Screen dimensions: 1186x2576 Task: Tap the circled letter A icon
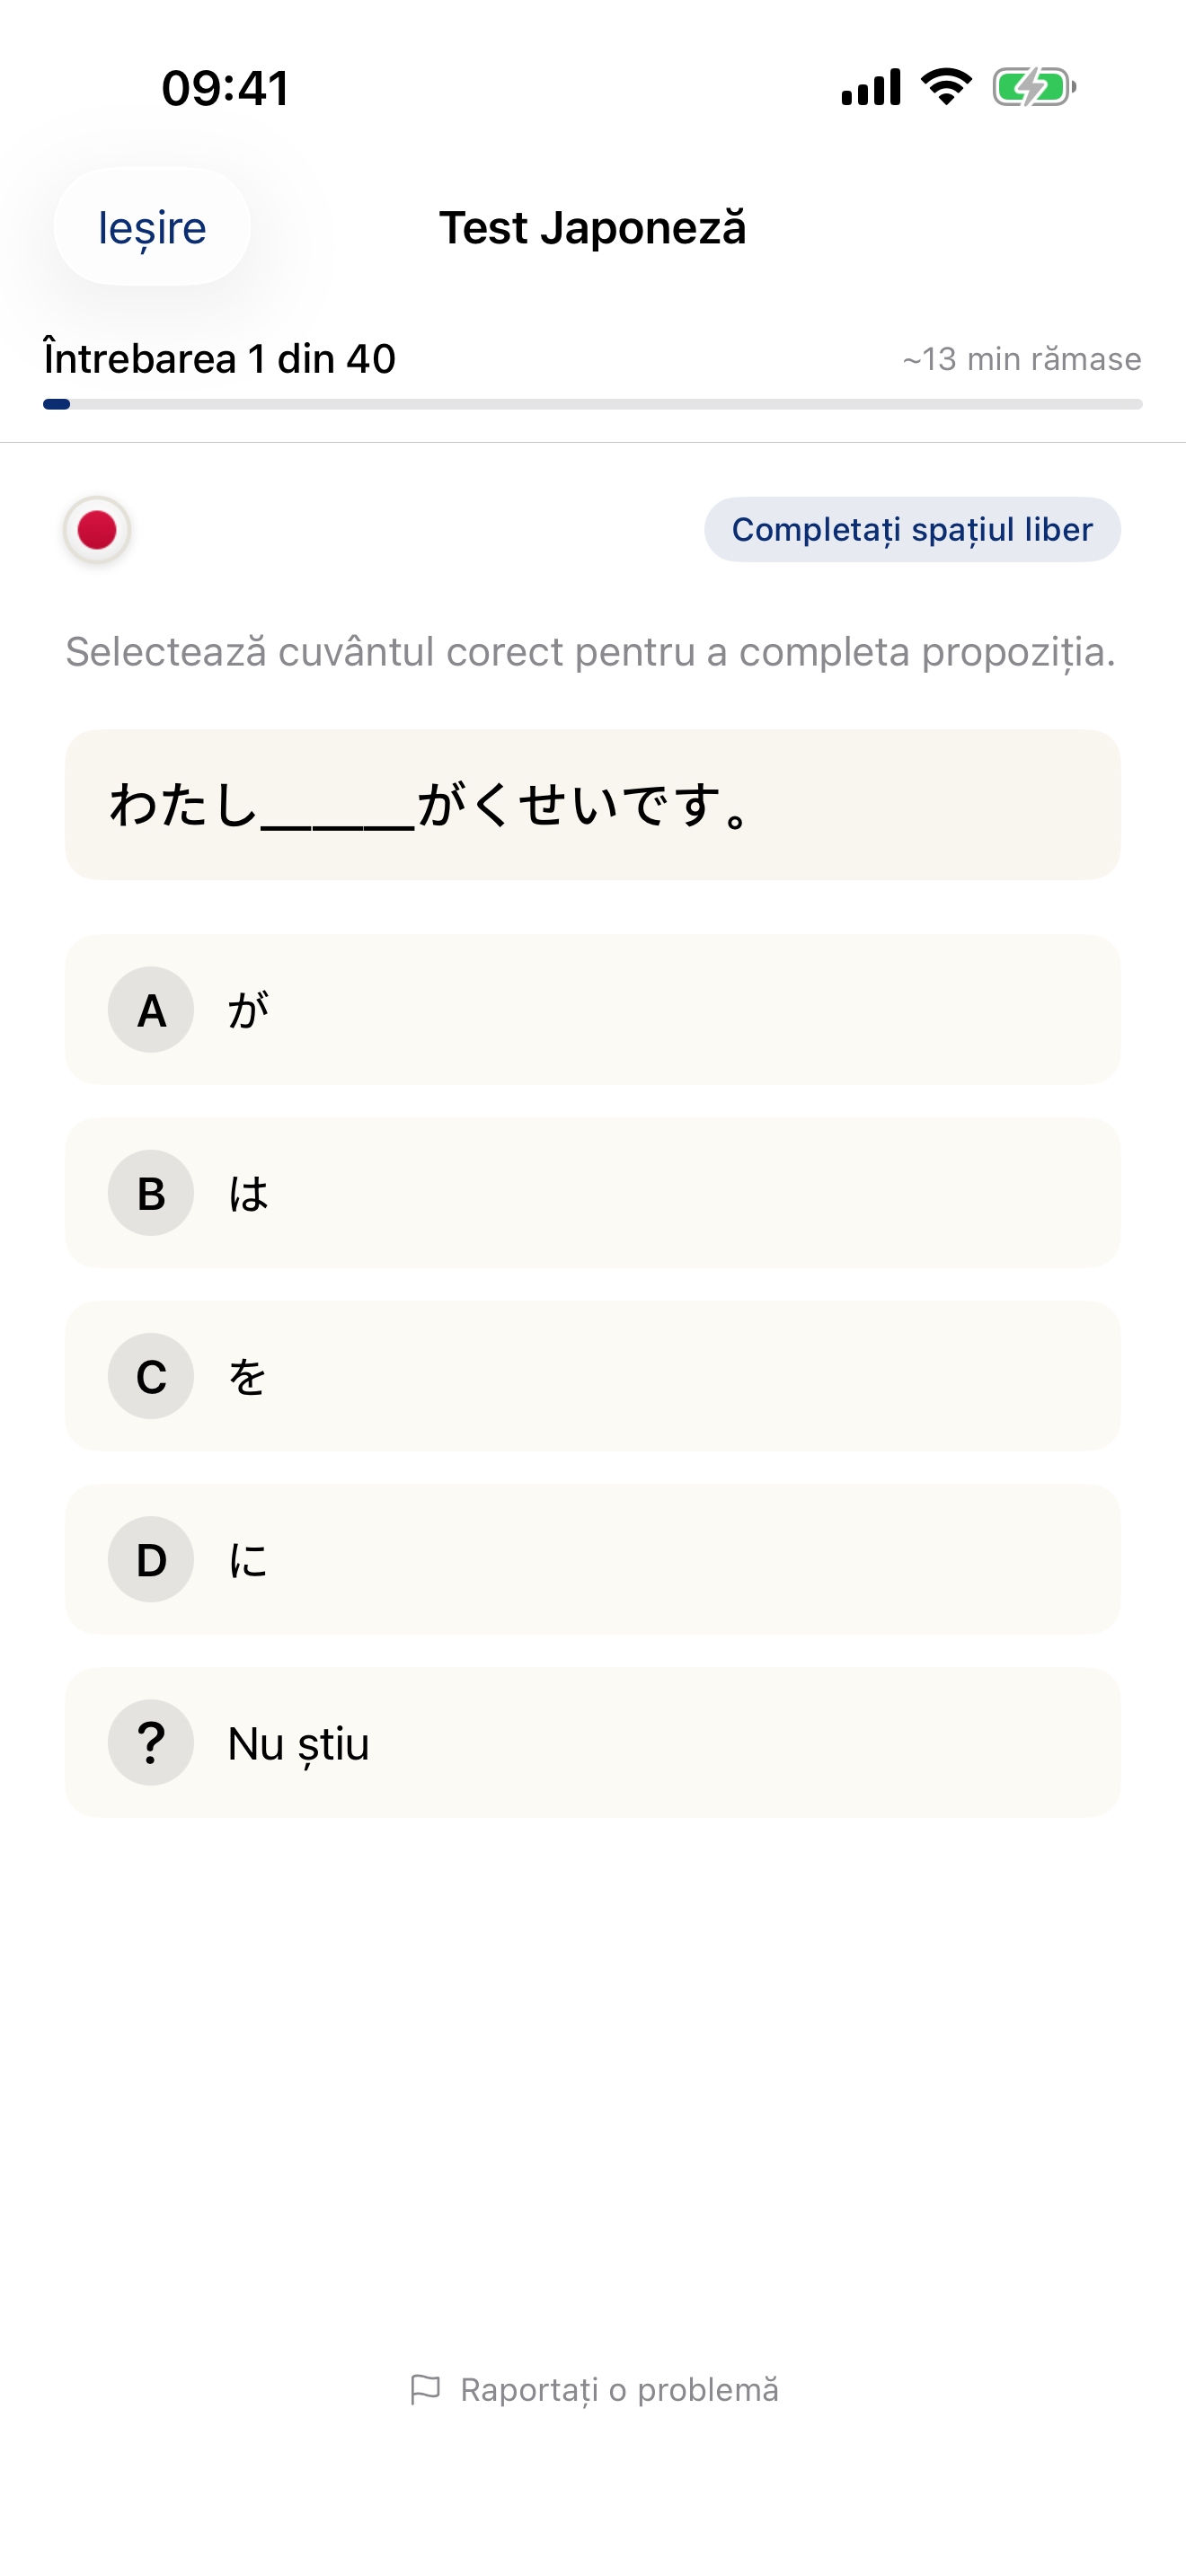pos(150,1010)
